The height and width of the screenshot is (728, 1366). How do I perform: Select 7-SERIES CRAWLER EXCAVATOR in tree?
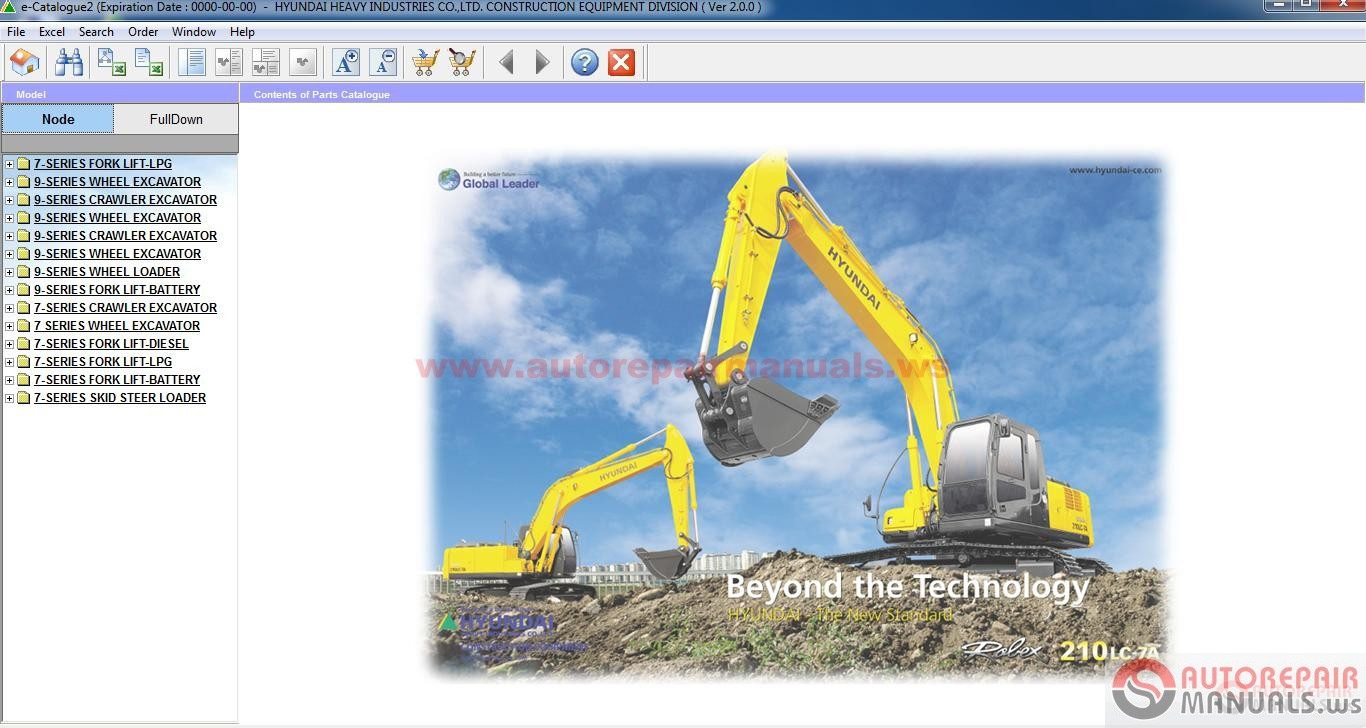coord(125,308)
